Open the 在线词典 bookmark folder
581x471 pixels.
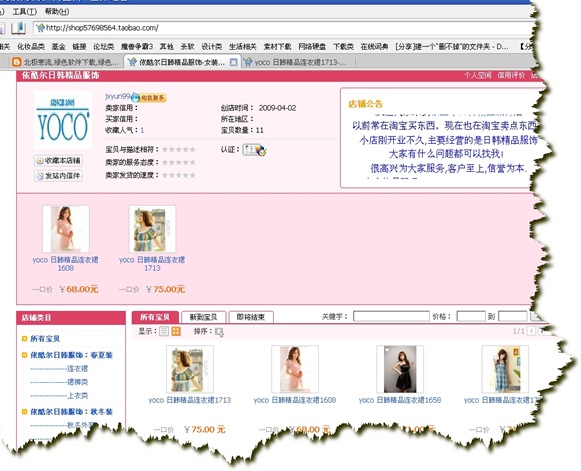point(374,47)
